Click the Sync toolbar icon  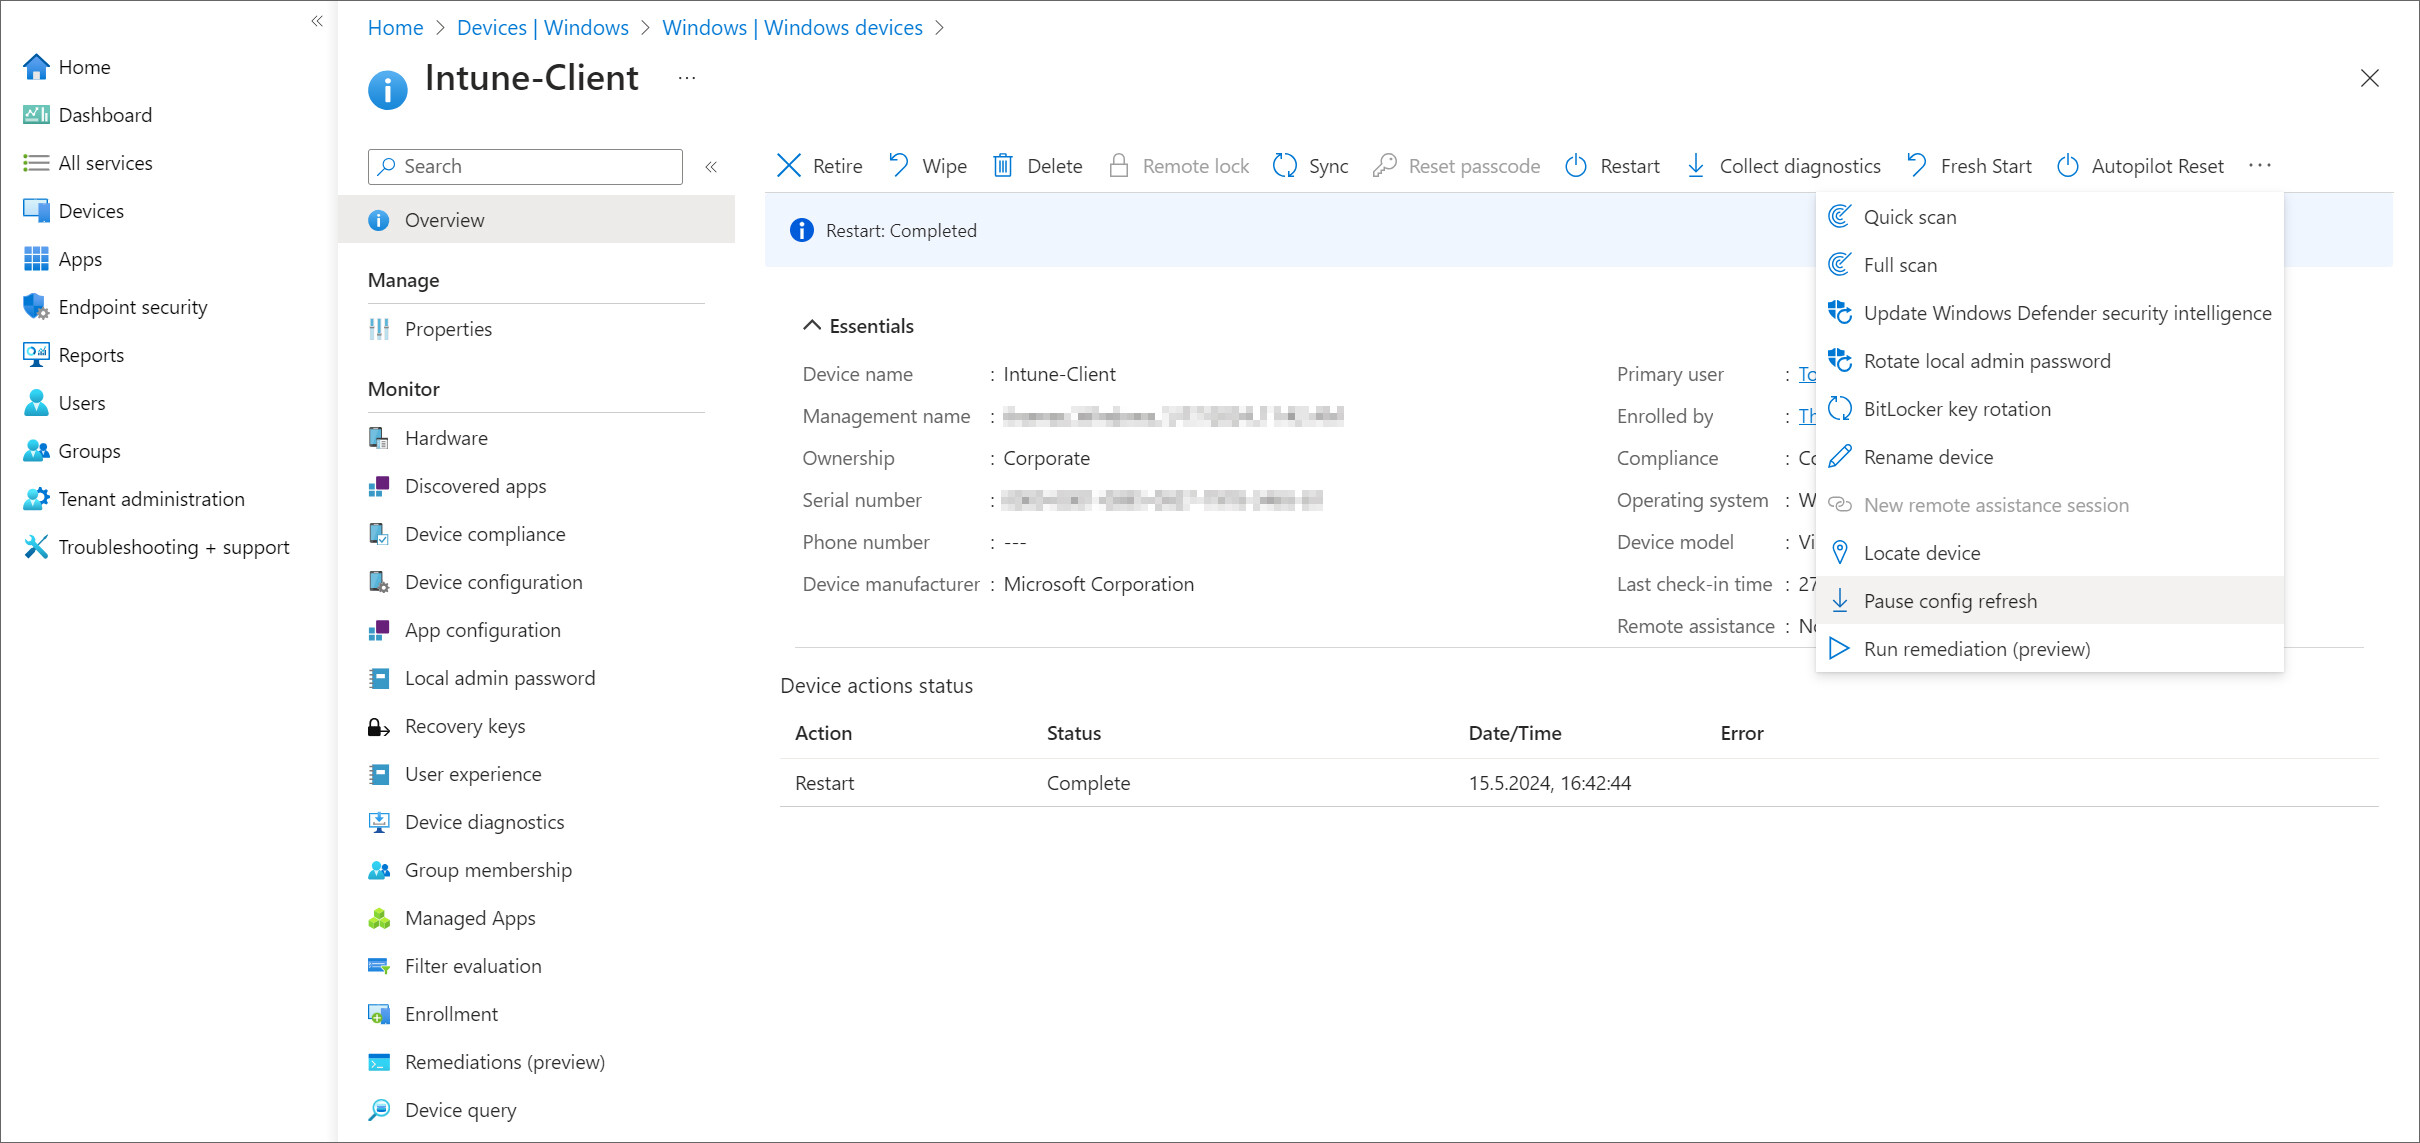pyautogui.click(x=1285, y=166)
